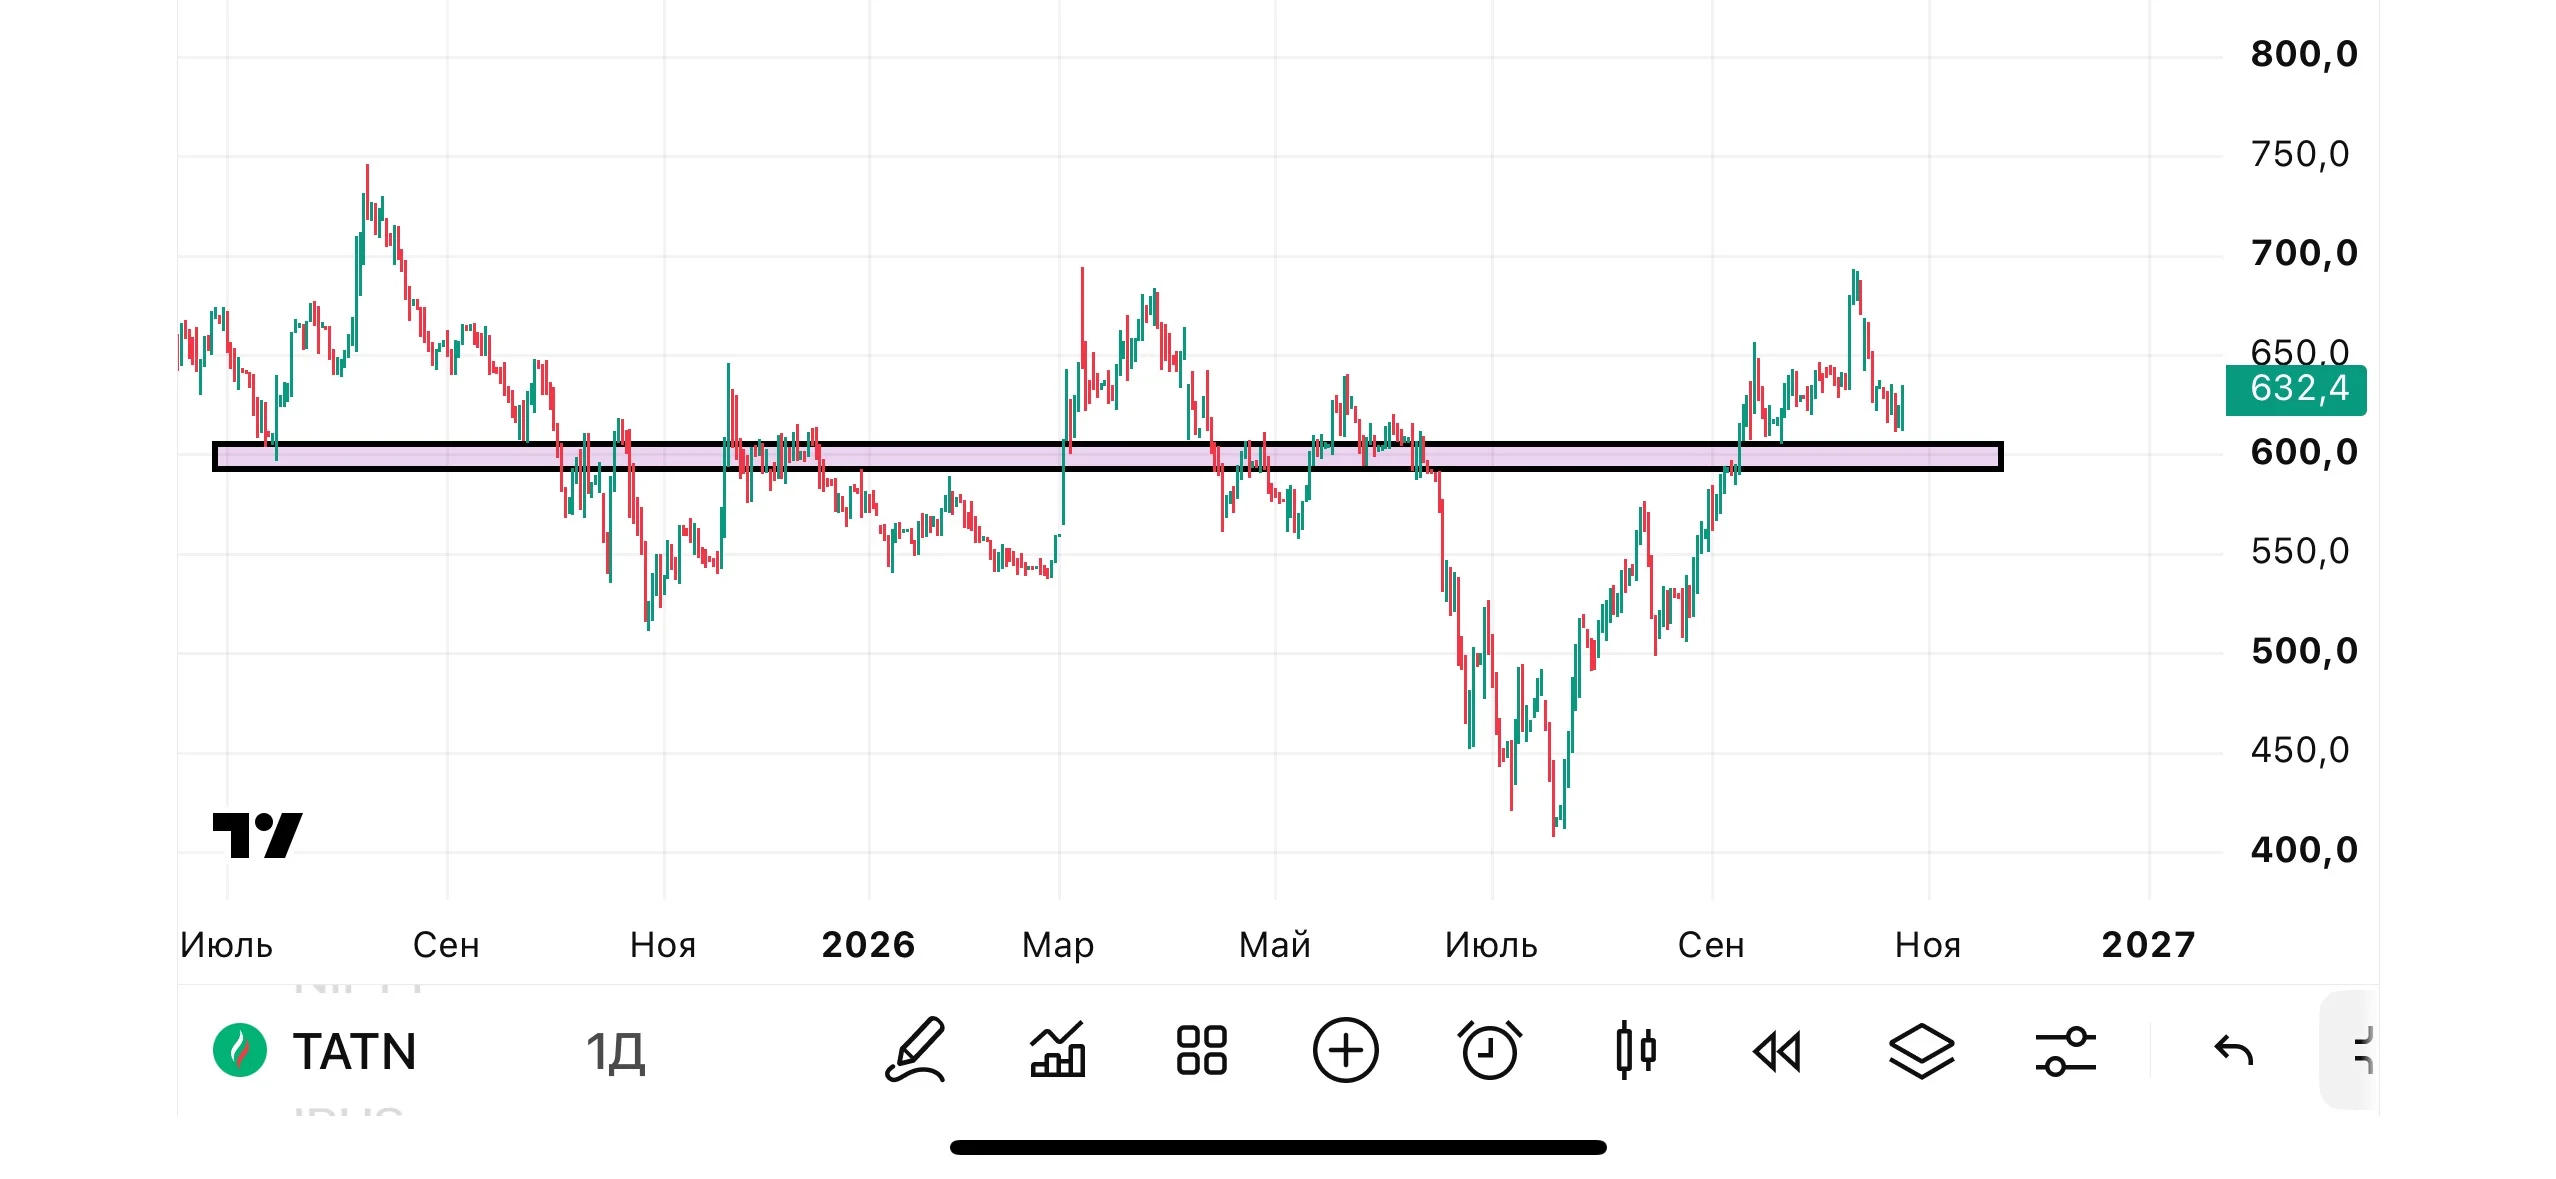This screenshot has width=2556, height=1179.
Task: Tap the Май time axis label
Action: 1275,945
